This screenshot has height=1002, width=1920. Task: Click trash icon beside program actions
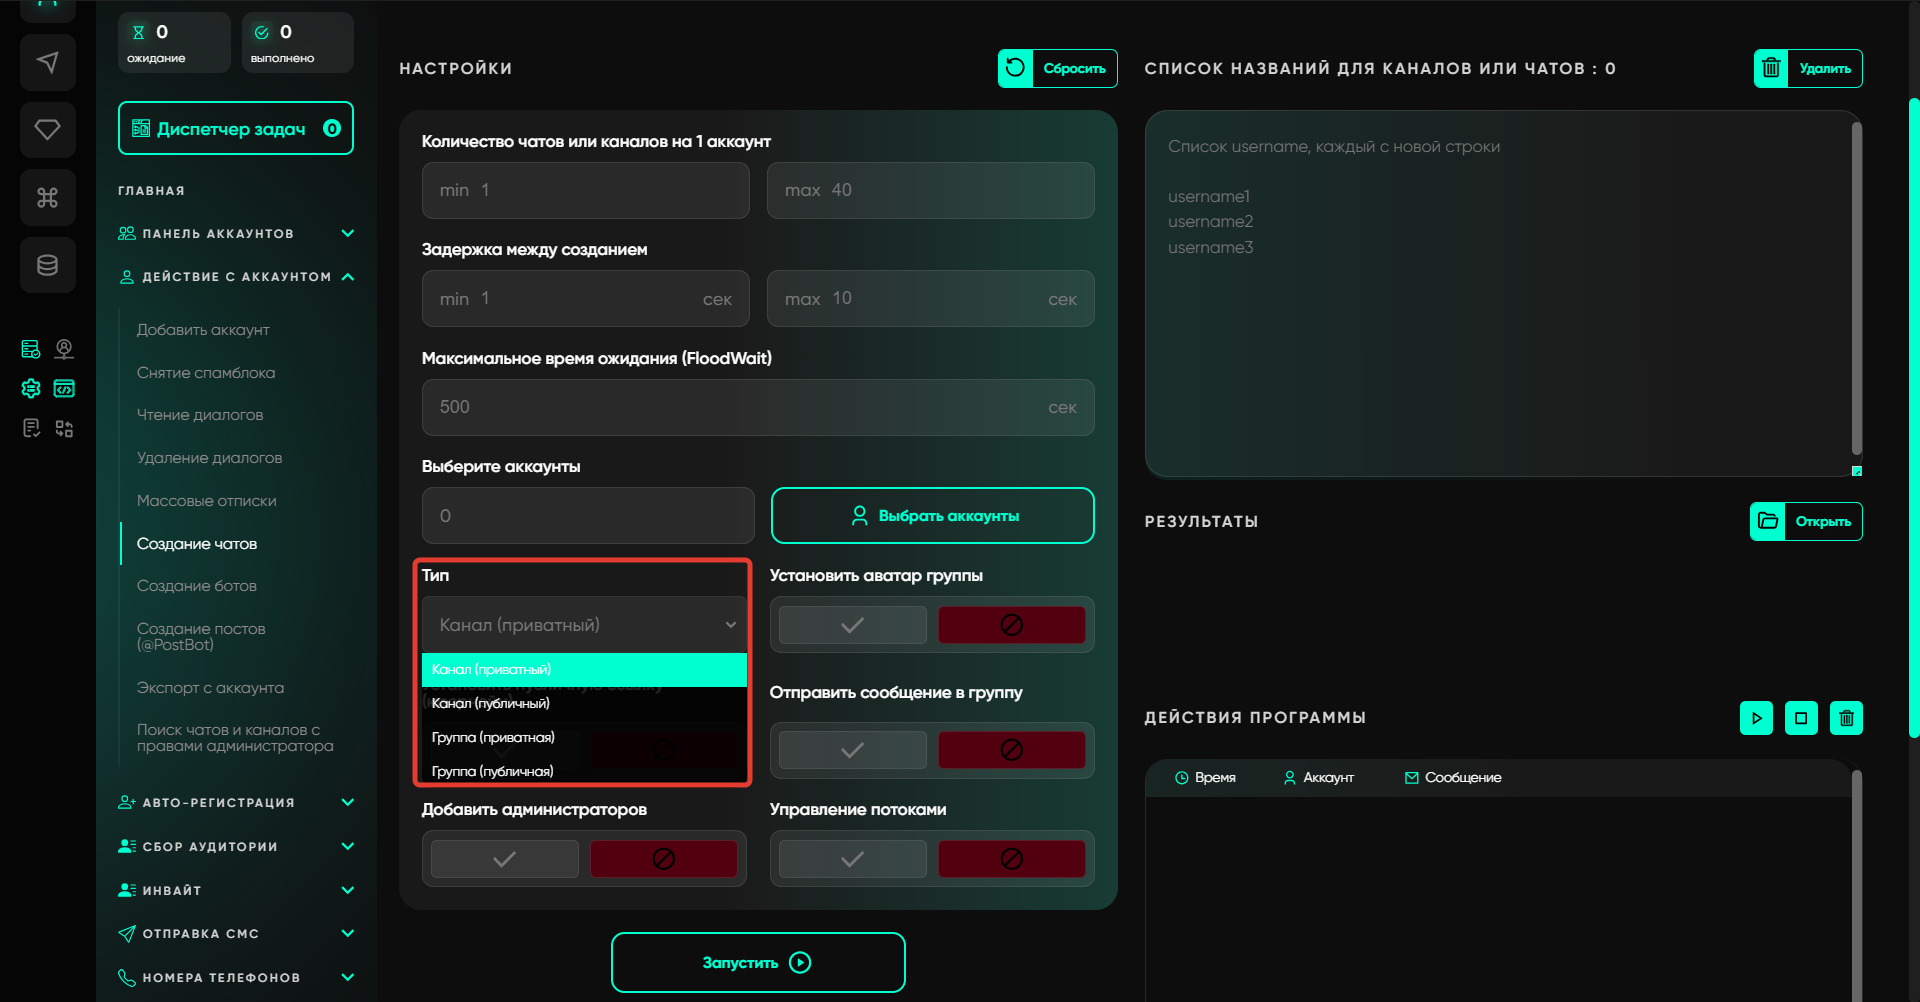click(x=1845, y=718)
